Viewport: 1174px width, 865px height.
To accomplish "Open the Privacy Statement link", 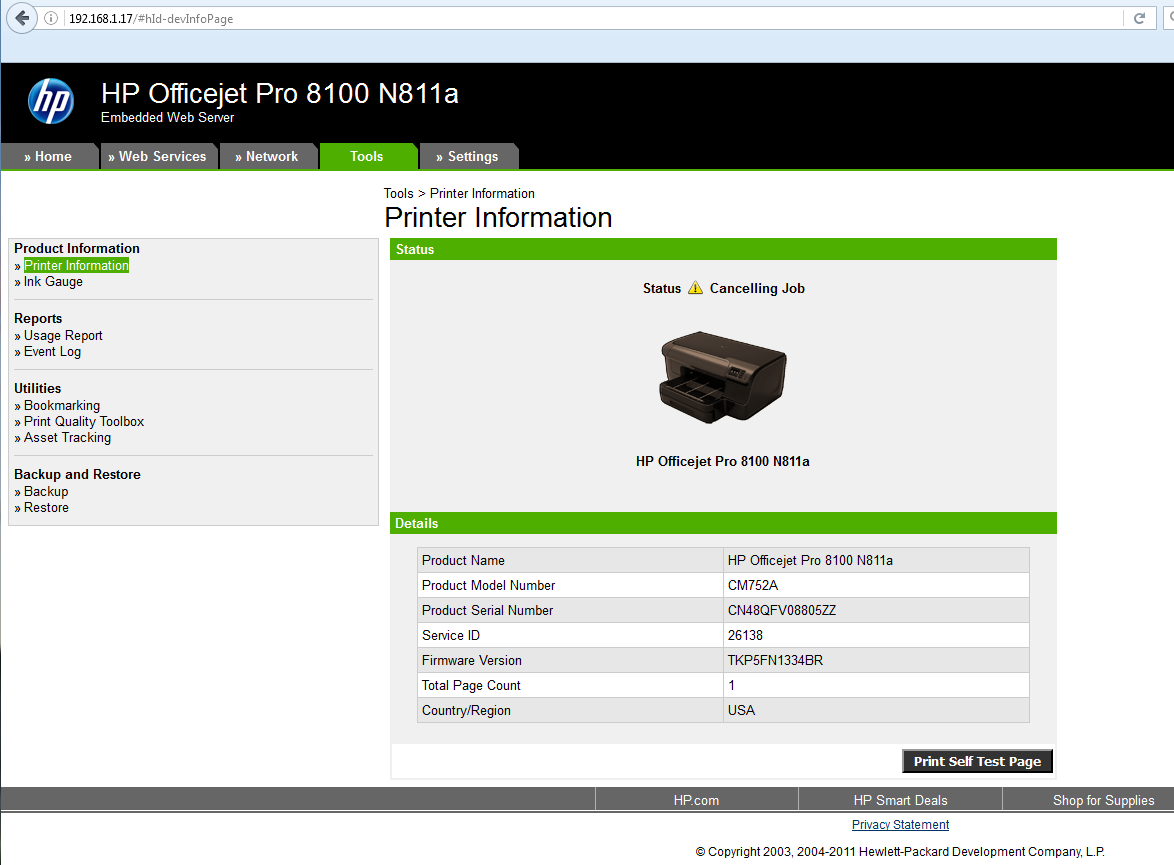I will (x=900, y=825).
